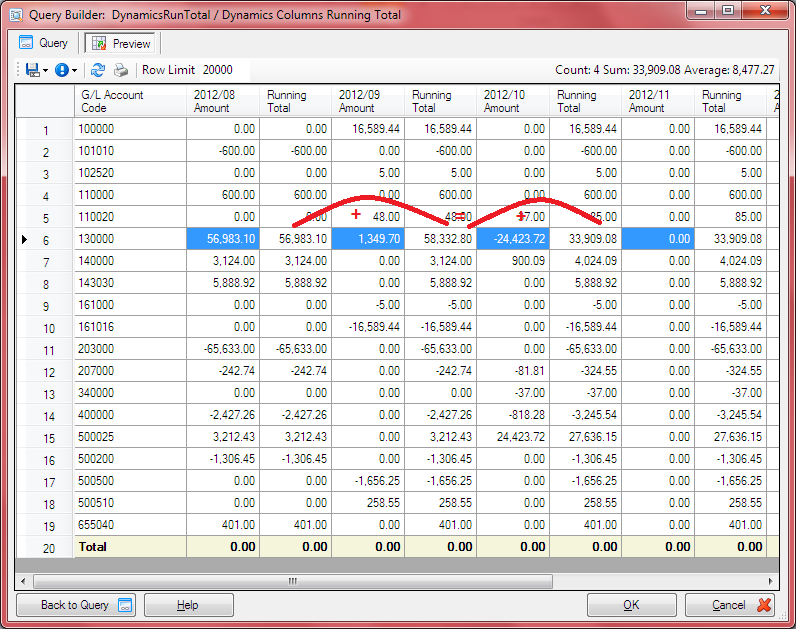Click the Cancel button
The image size is (796, 629).
click(x=729, y=605)
